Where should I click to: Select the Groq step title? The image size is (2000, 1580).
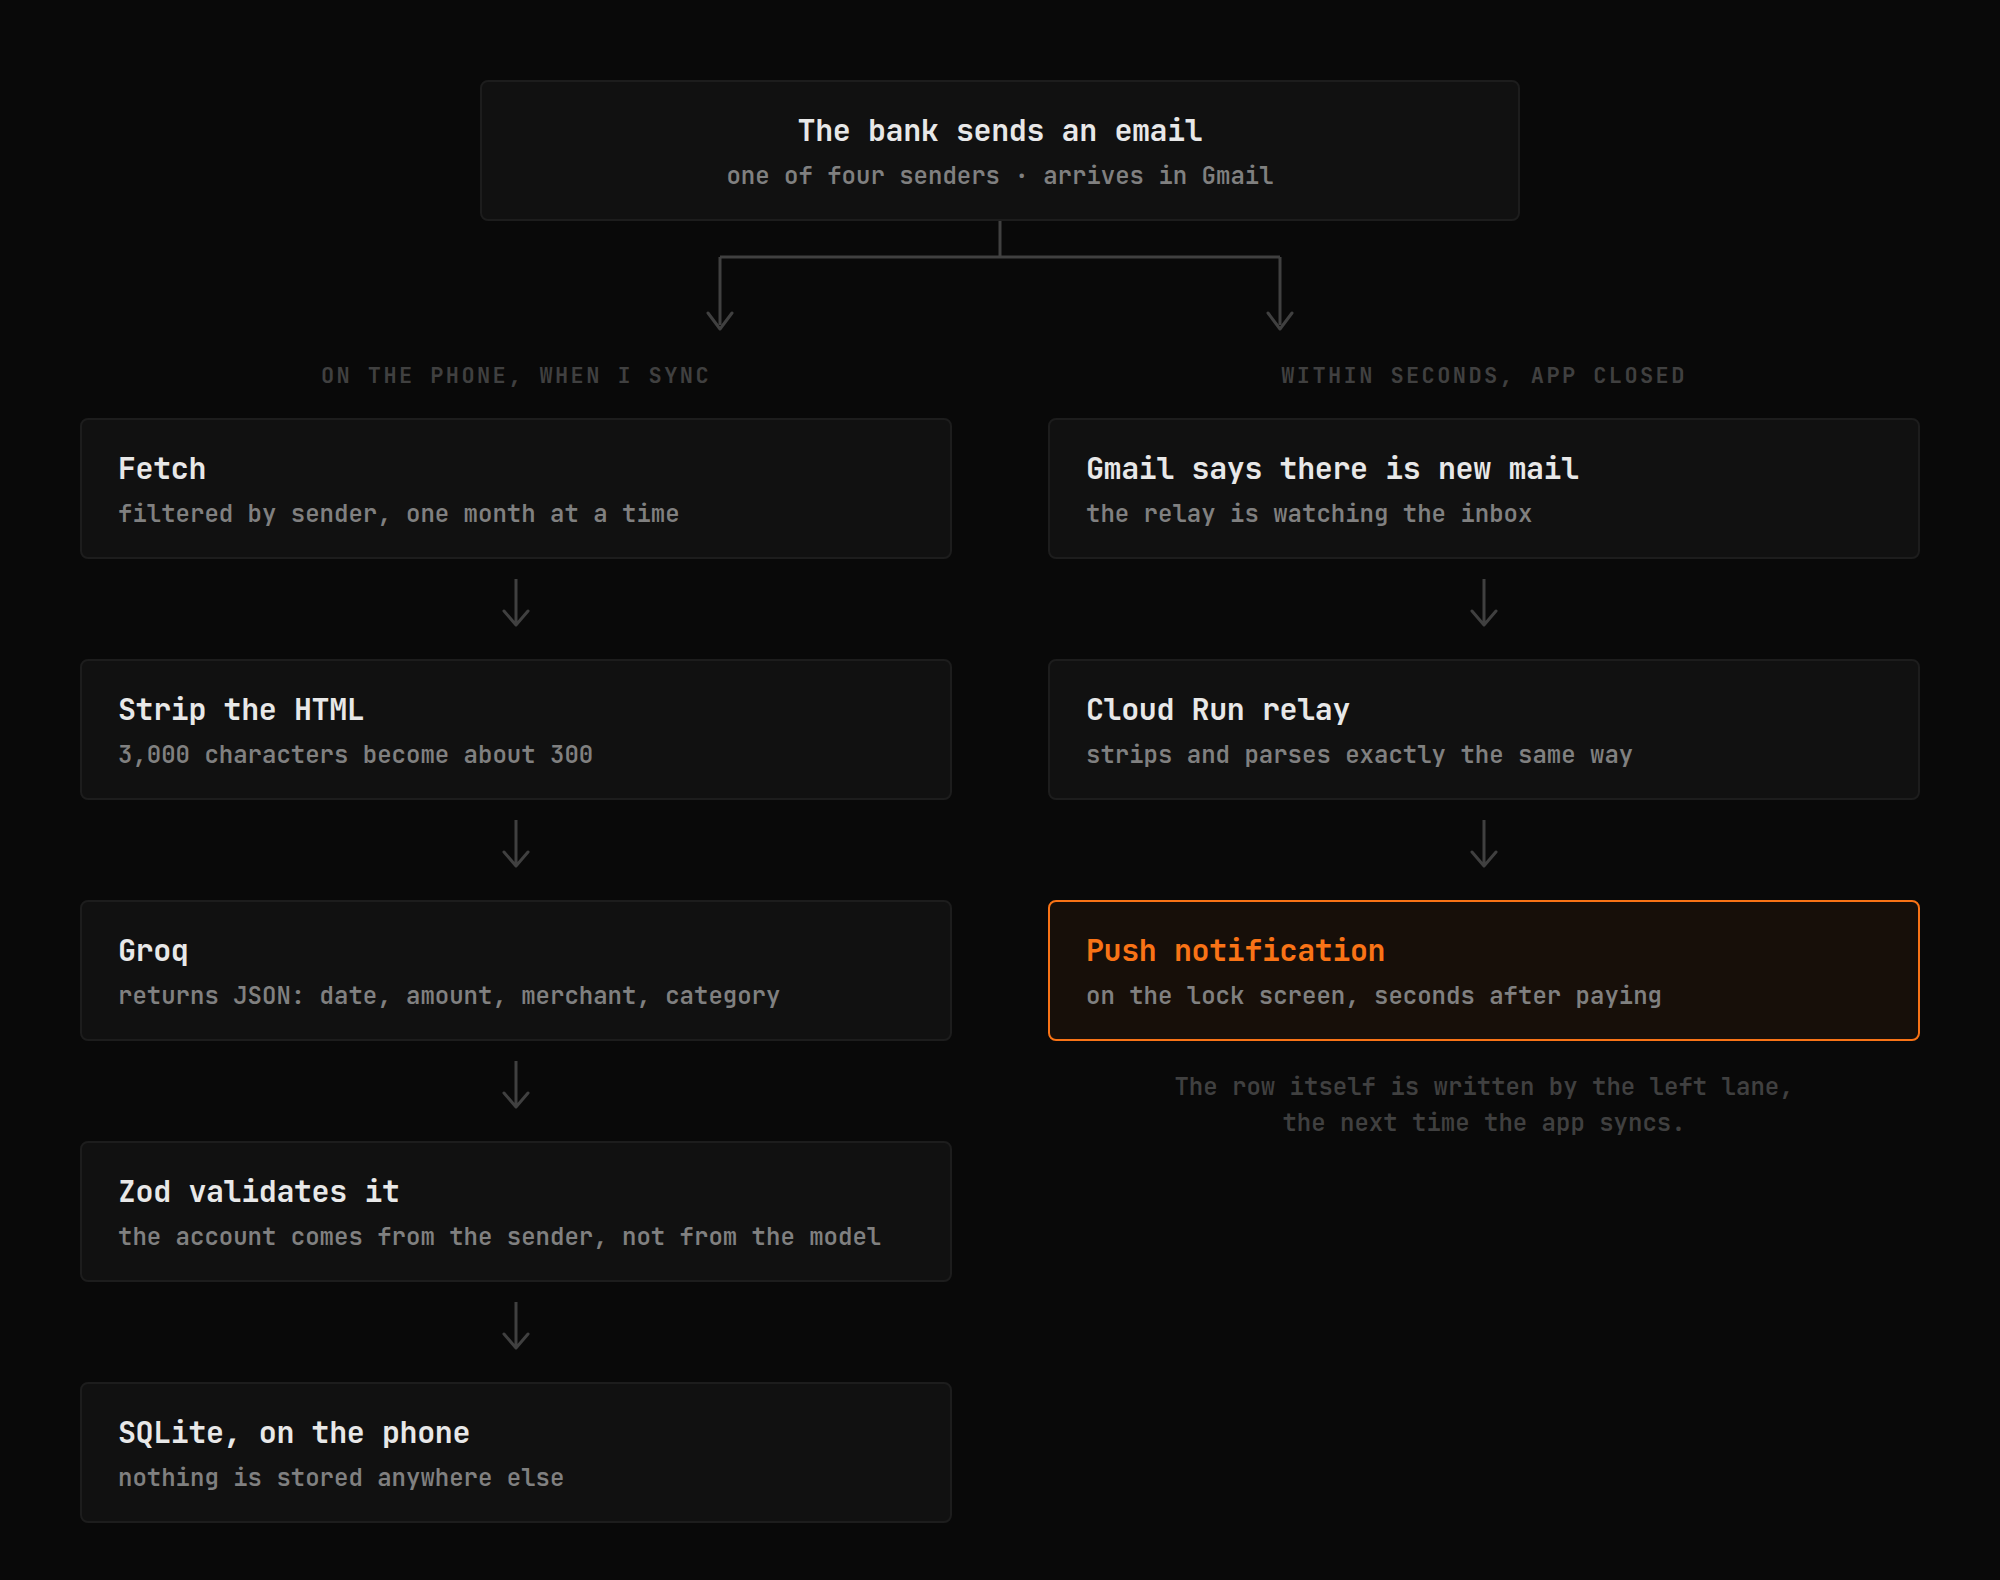[x=153, y=951]
